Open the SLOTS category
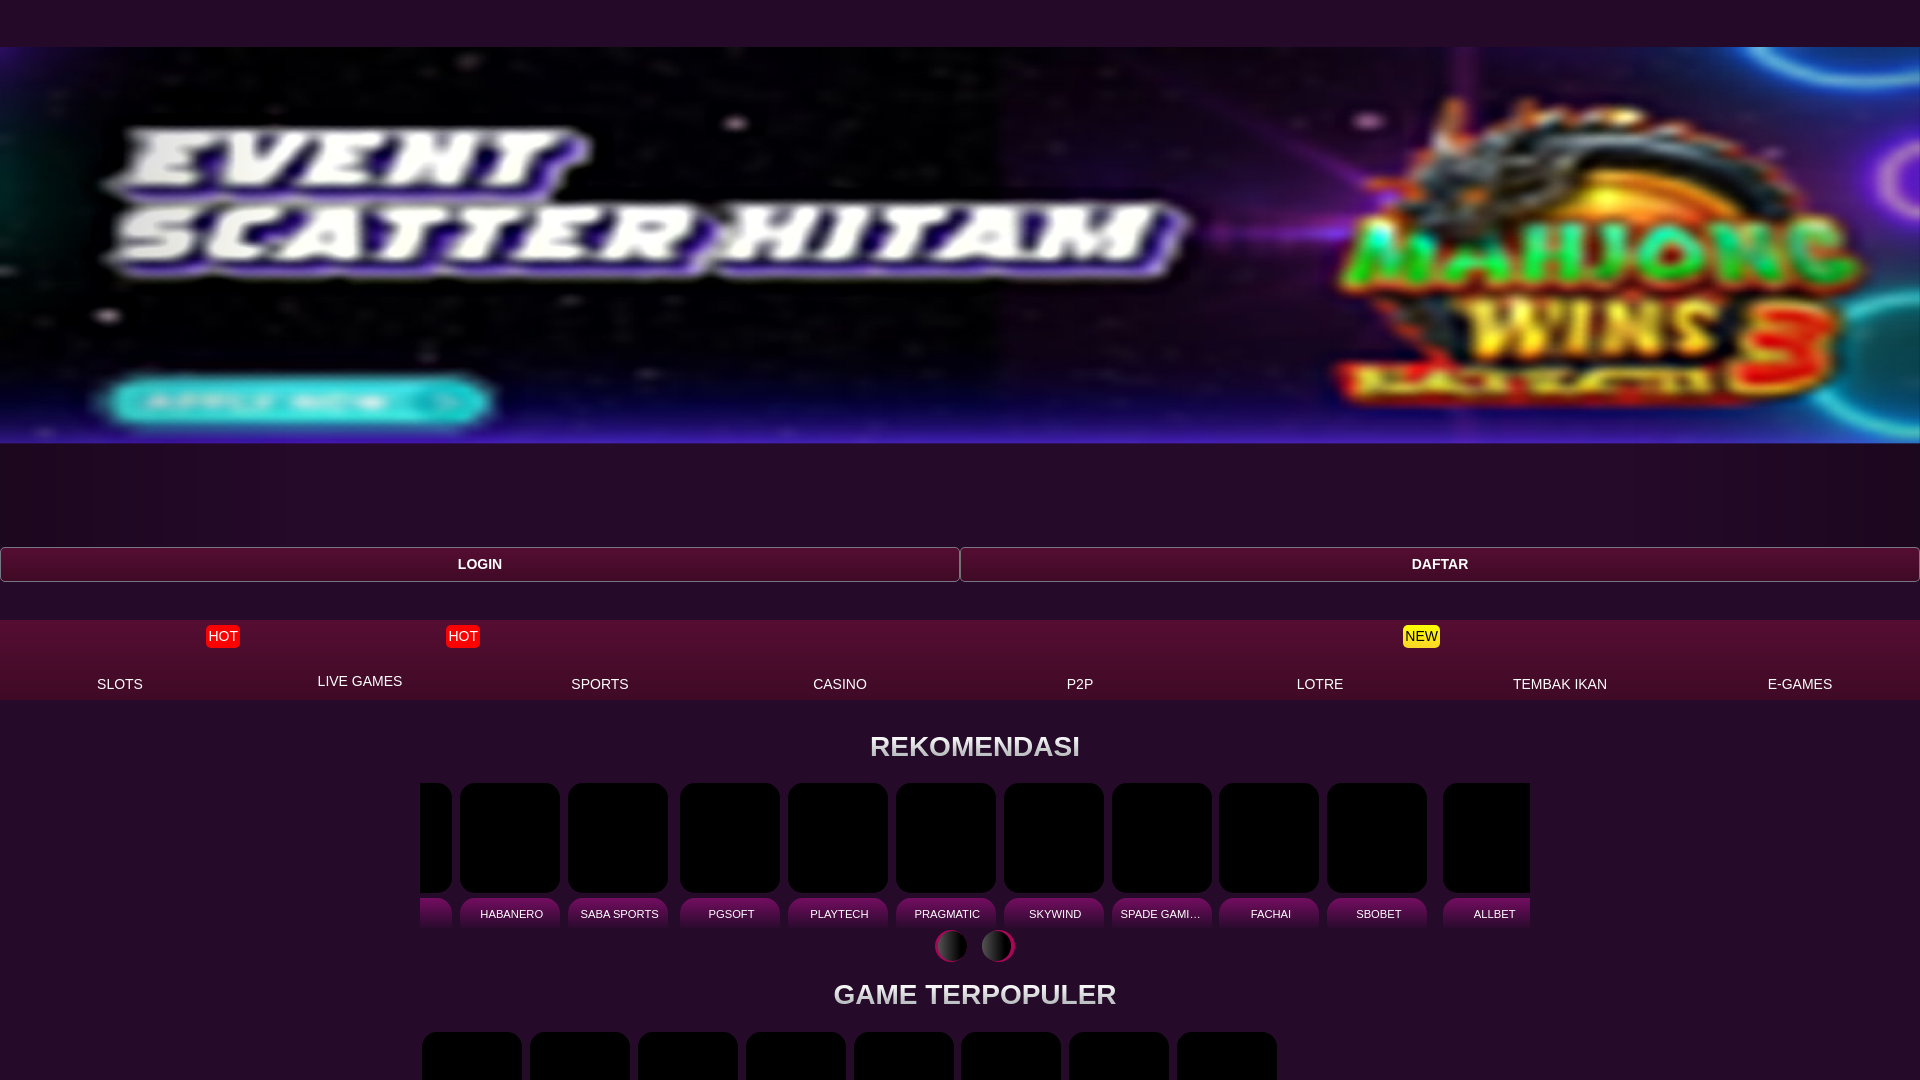 point(120,660)
